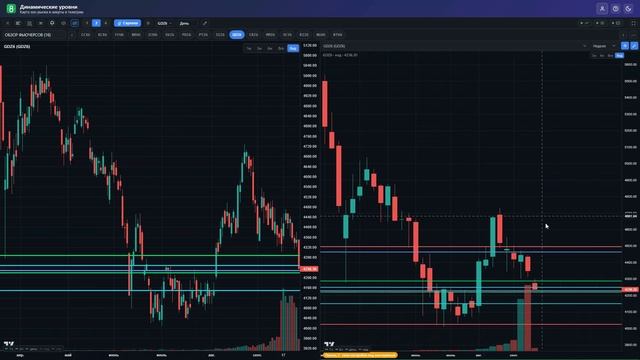Select the ticker pill just before highlighted GDZ6
640x360 pixels.
coord(220,35)
